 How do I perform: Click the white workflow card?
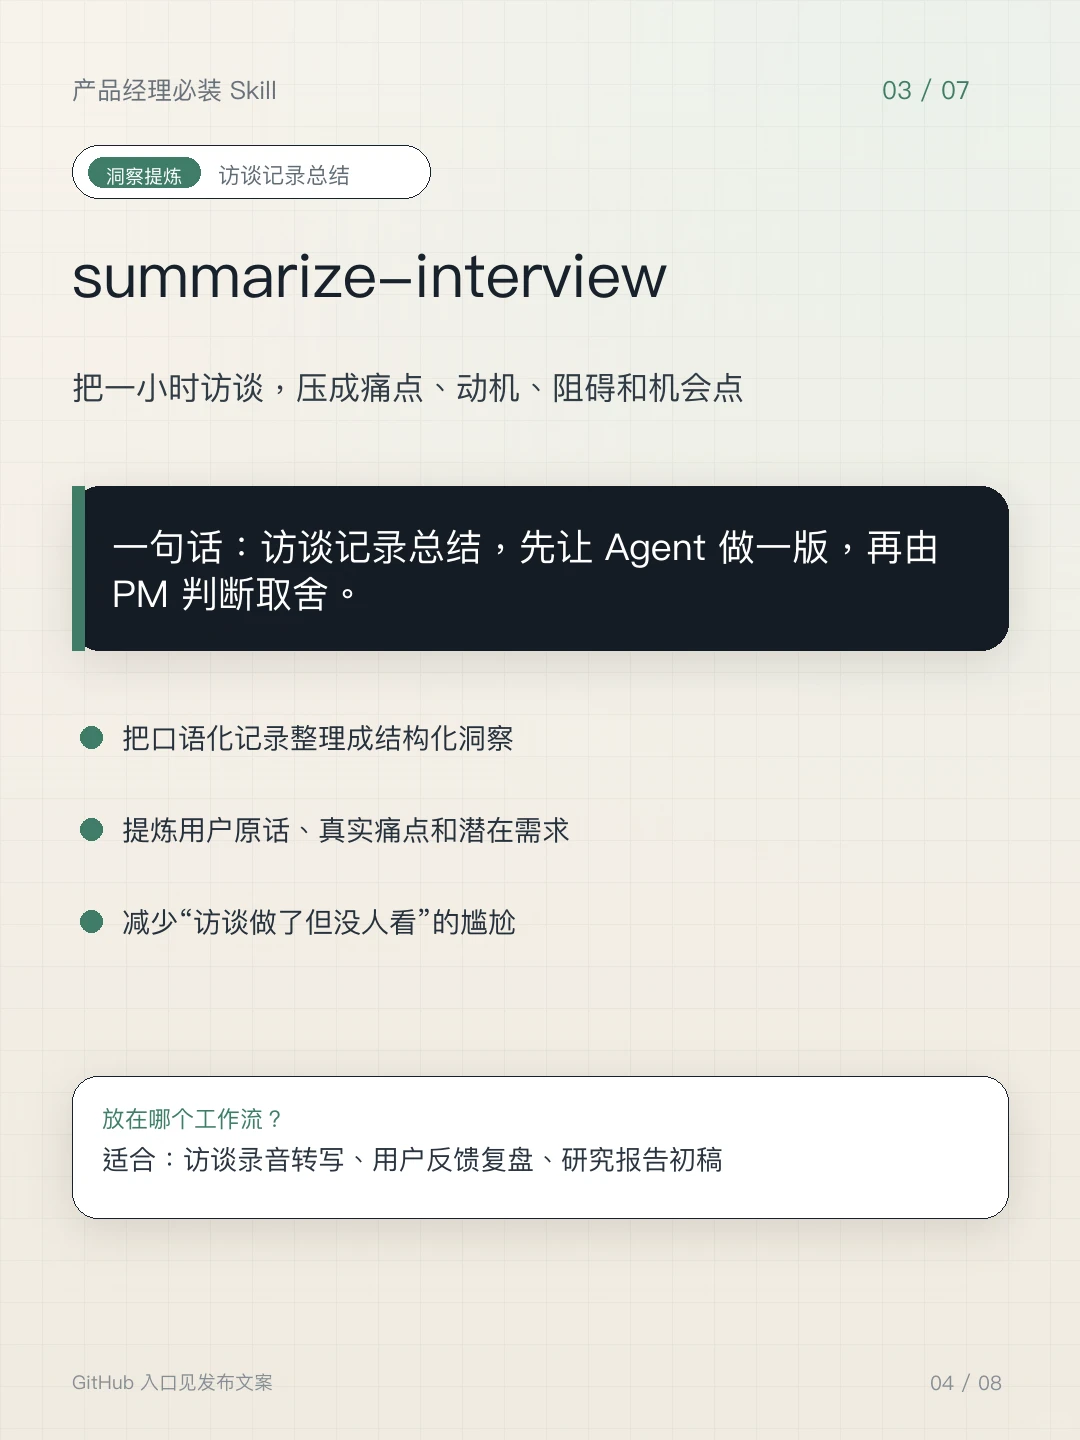540,1147
